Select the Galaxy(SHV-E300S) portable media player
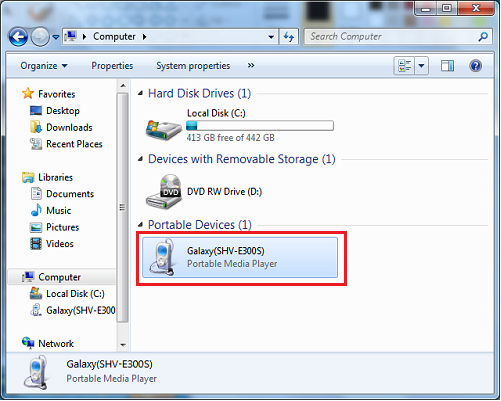Image resolution: width=501 pixels, height=401 pixels. [240, 257]
